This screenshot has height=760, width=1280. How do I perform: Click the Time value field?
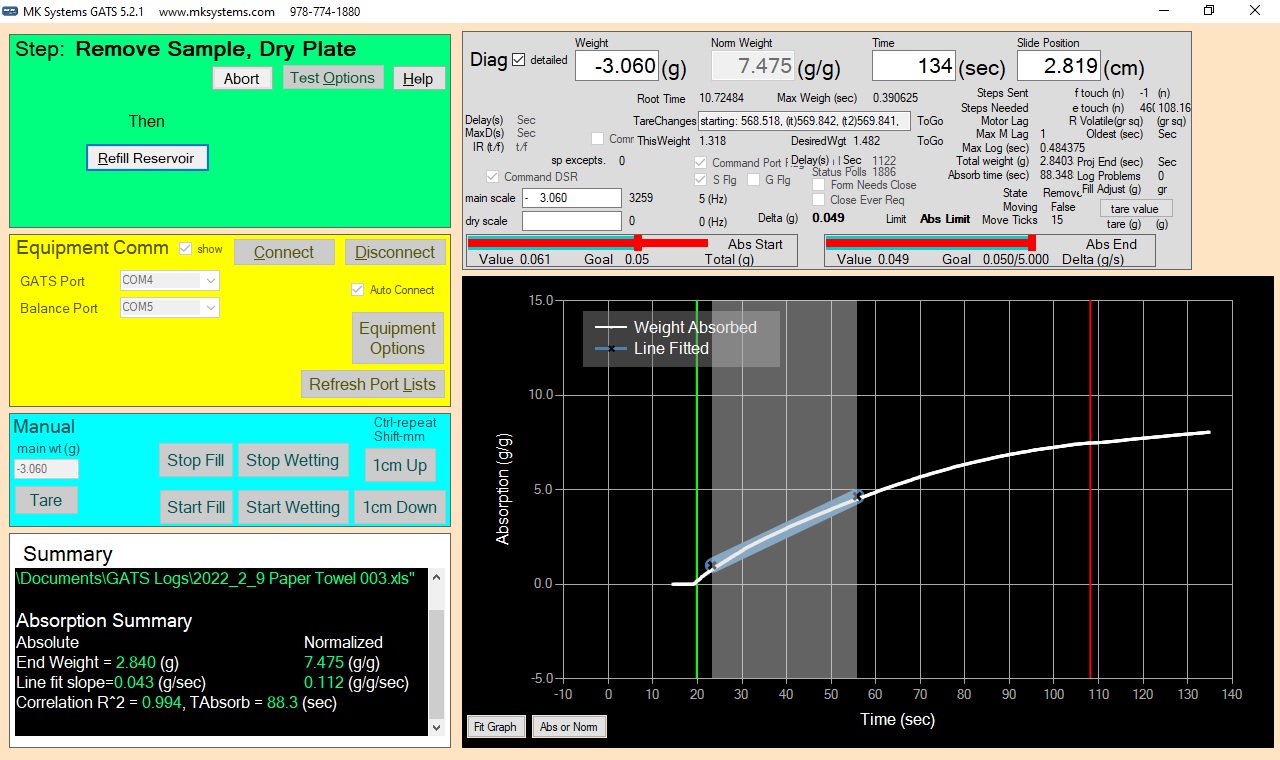(x=914, y=66)
